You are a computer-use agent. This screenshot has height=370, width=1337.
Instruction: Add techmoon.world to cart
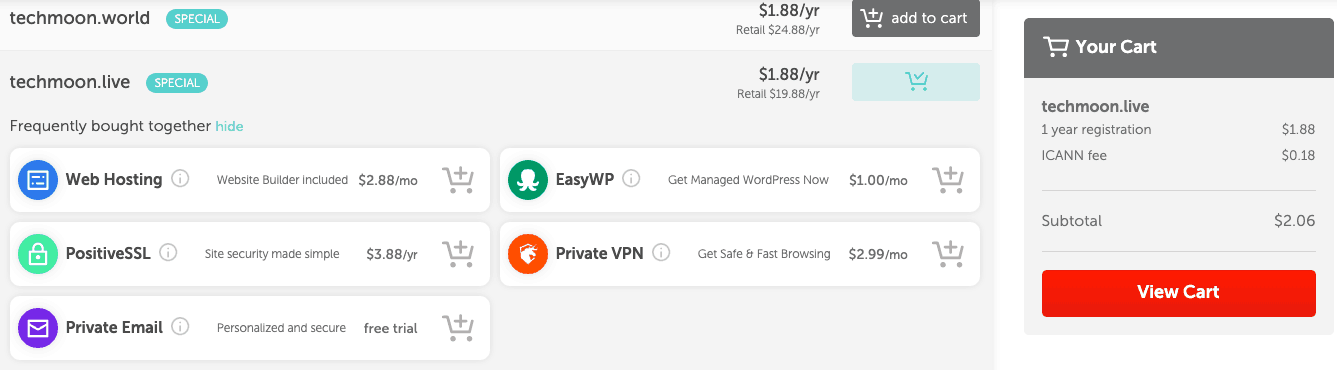point(916,18)
